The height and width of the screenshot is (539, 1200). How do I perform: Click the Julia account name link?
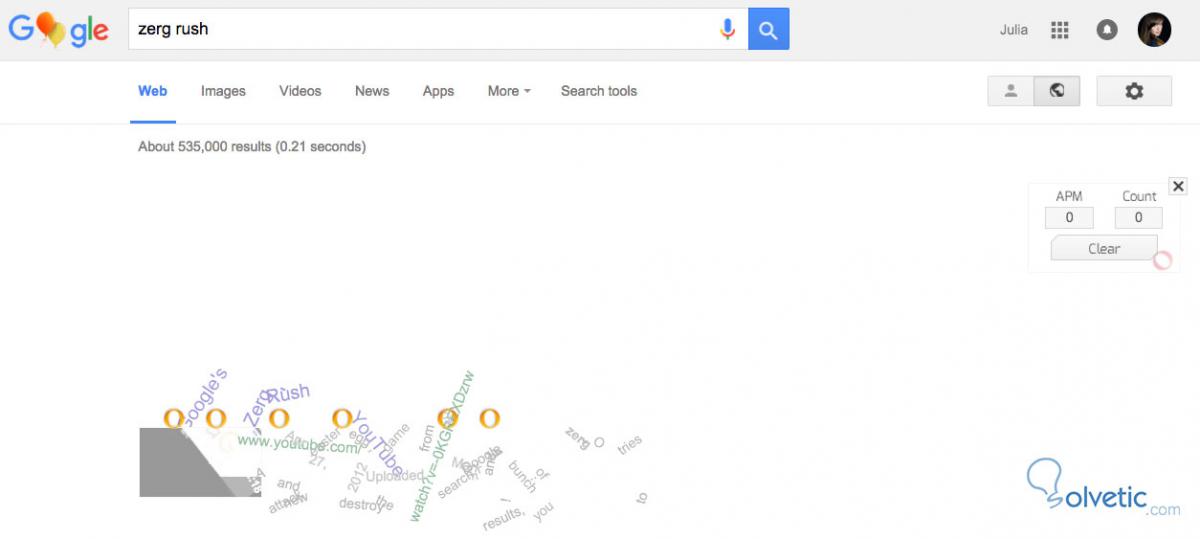tap(1013, 30)
